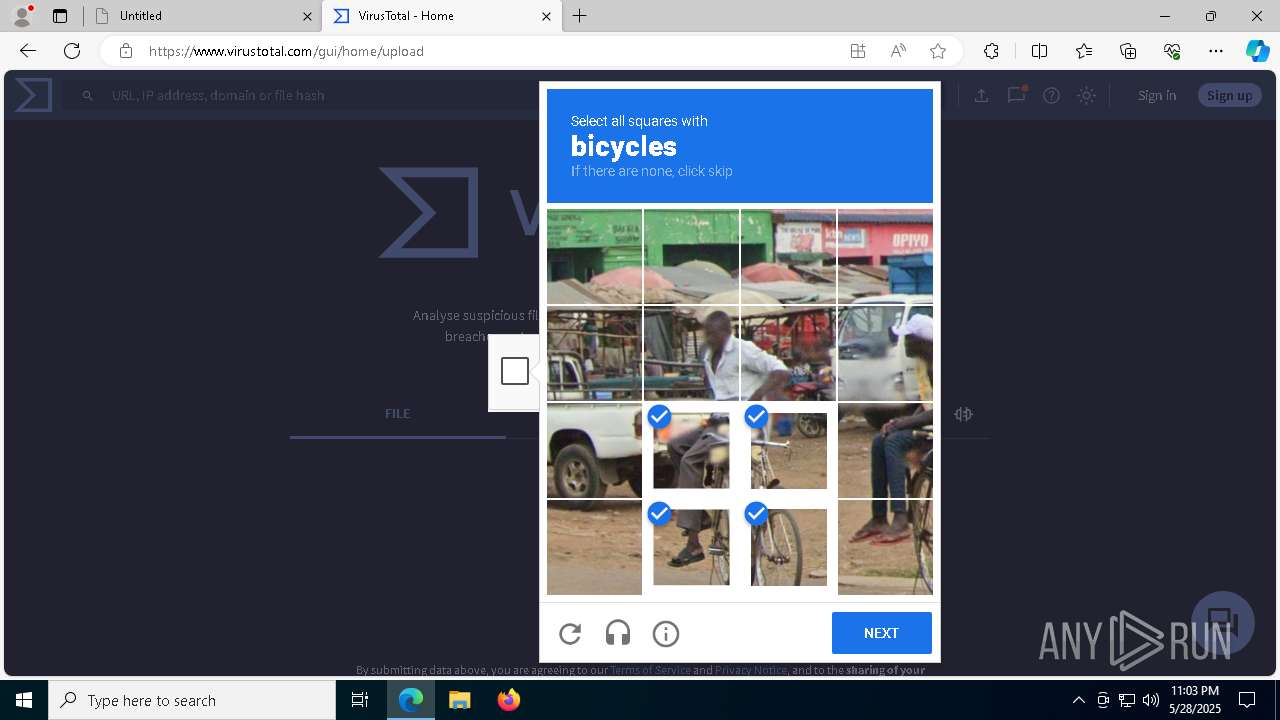The width and height of the screenshot is (1280, 720).
Task: Open browser Collections icon
Action: click(1128, 51)
